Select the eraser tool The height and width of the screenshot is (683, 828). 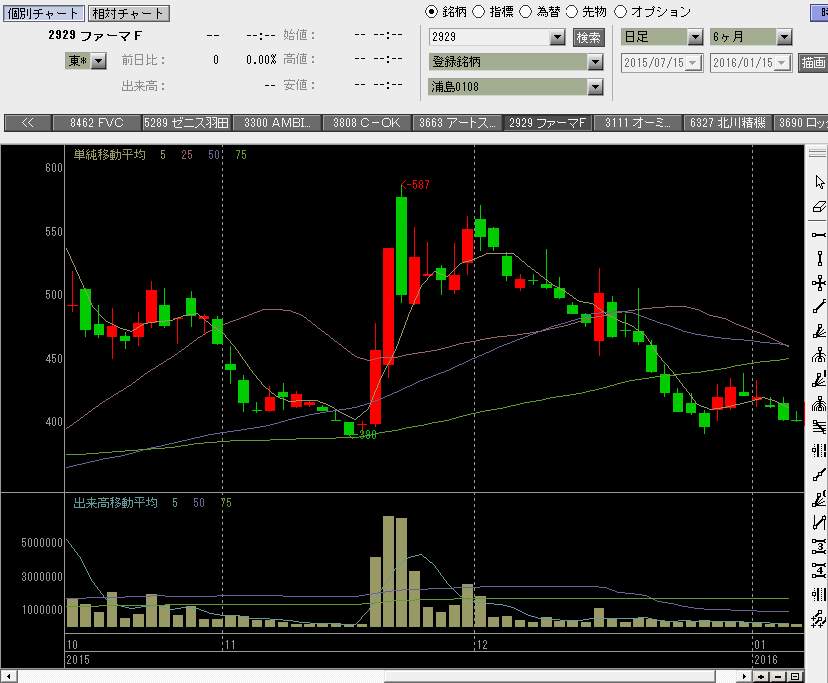coord(818,207)
